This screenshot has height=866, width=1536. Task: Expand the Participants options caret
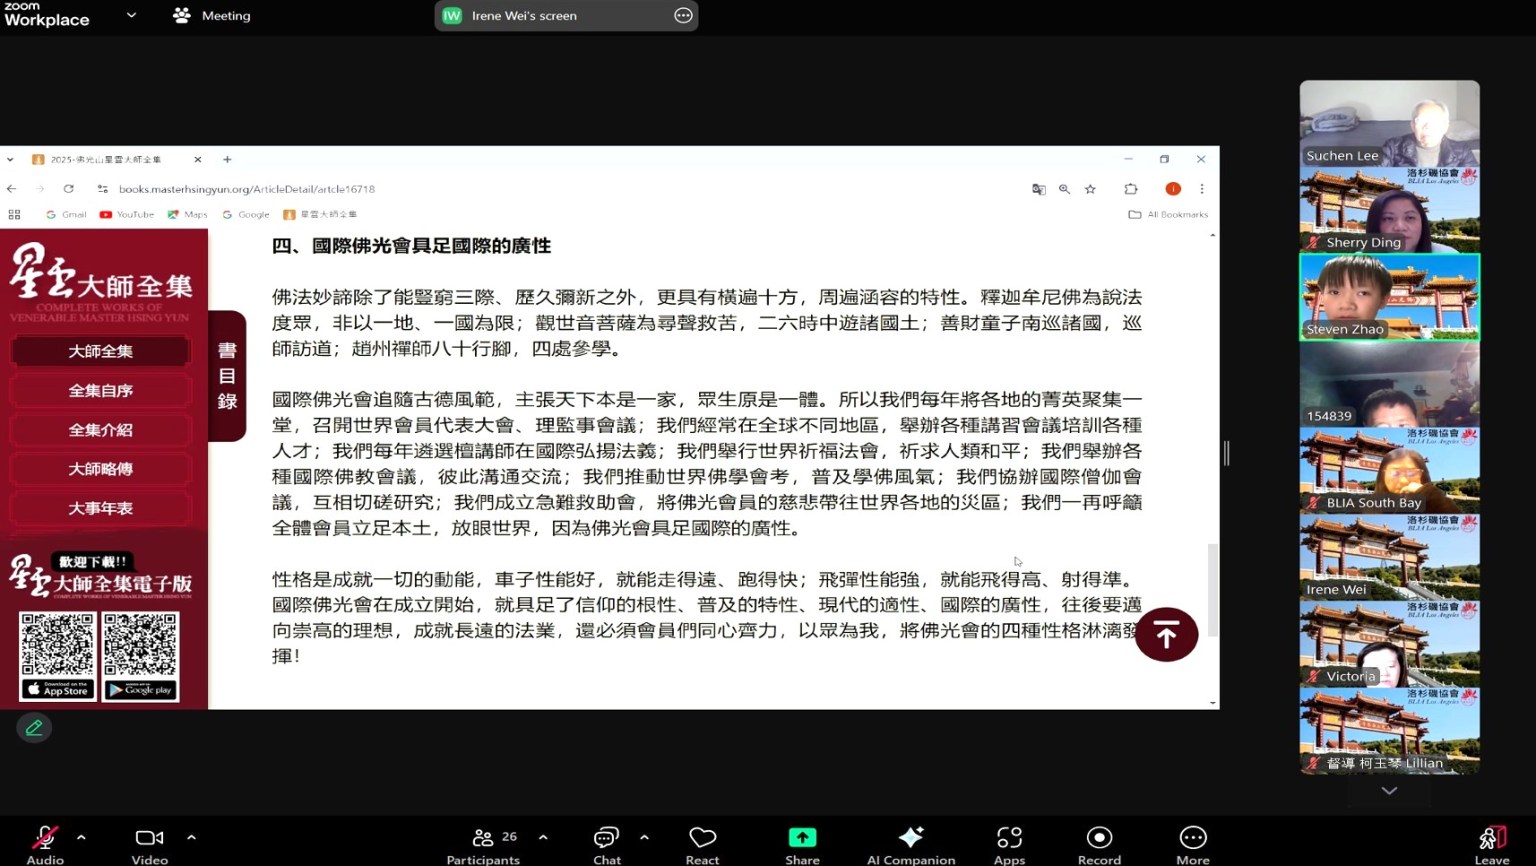click(543, 837)
